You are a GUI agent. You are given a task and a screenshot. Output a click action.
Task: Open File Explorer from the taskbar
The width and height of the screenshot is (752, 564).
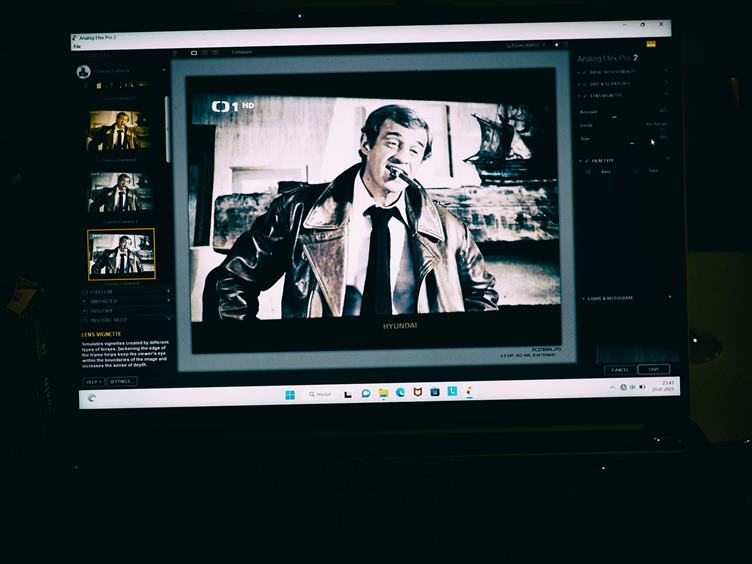[383, 393]
